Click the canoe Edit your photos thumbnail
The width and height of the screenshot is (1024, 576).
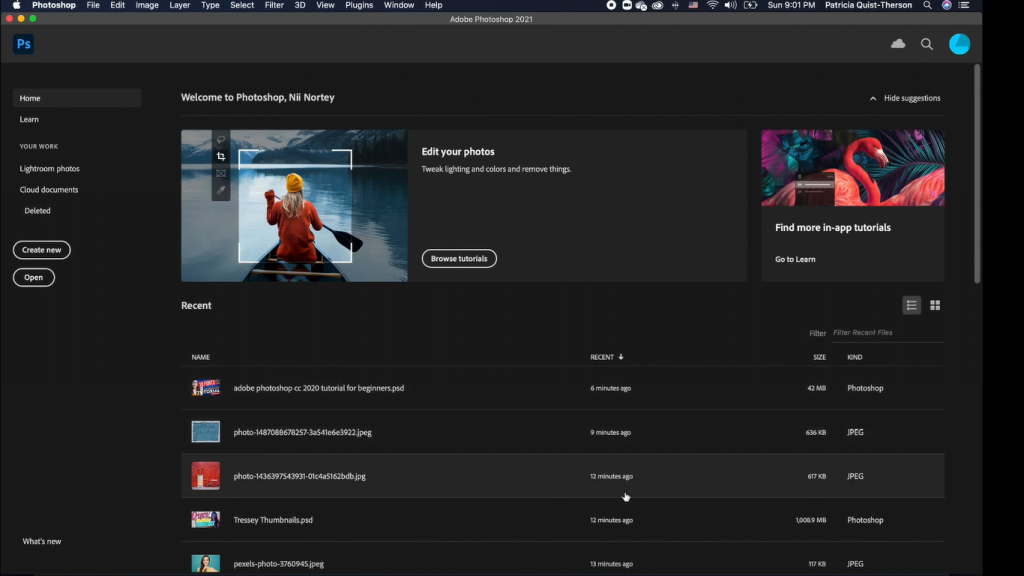pyautogui.click(x=295, y=206)
